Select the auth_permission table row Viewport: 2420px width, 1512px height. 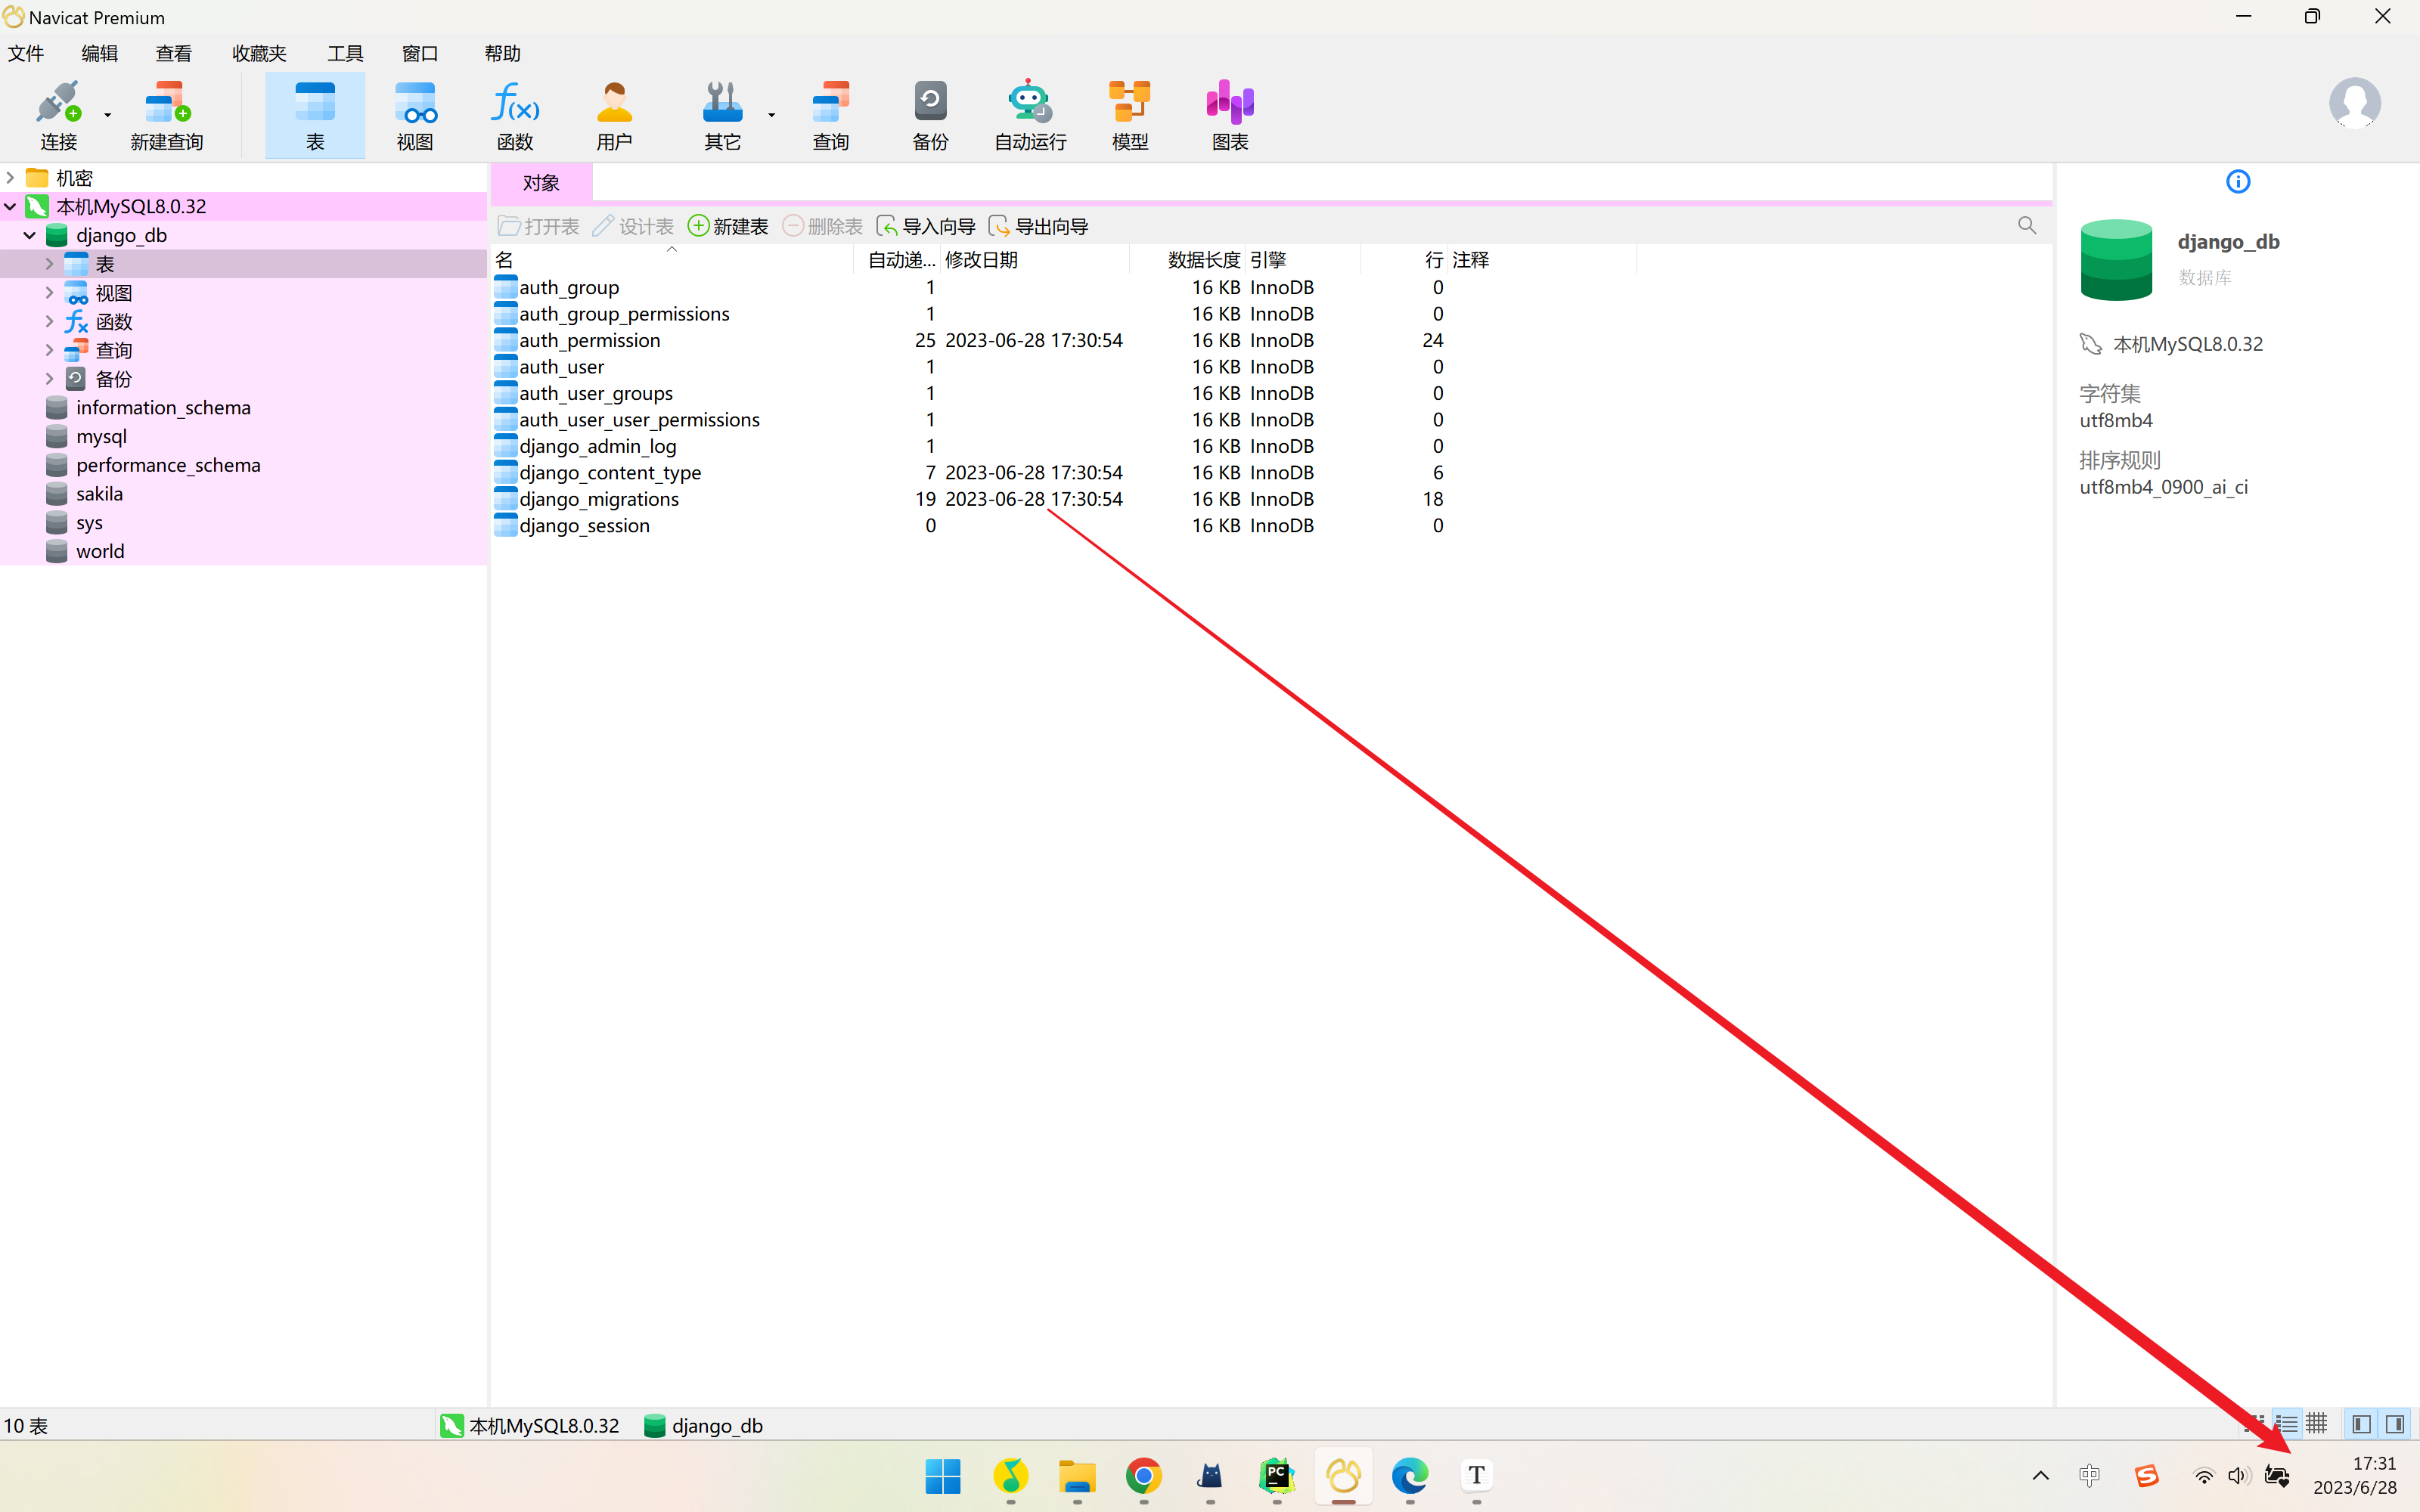589,341
